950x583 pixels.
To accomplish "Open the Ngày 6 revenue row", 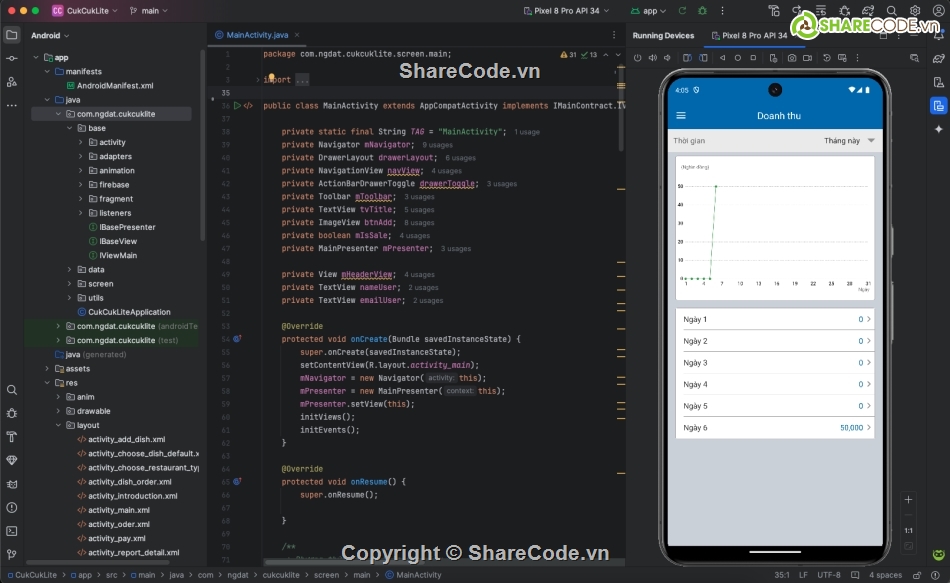I will pos(775,428).
